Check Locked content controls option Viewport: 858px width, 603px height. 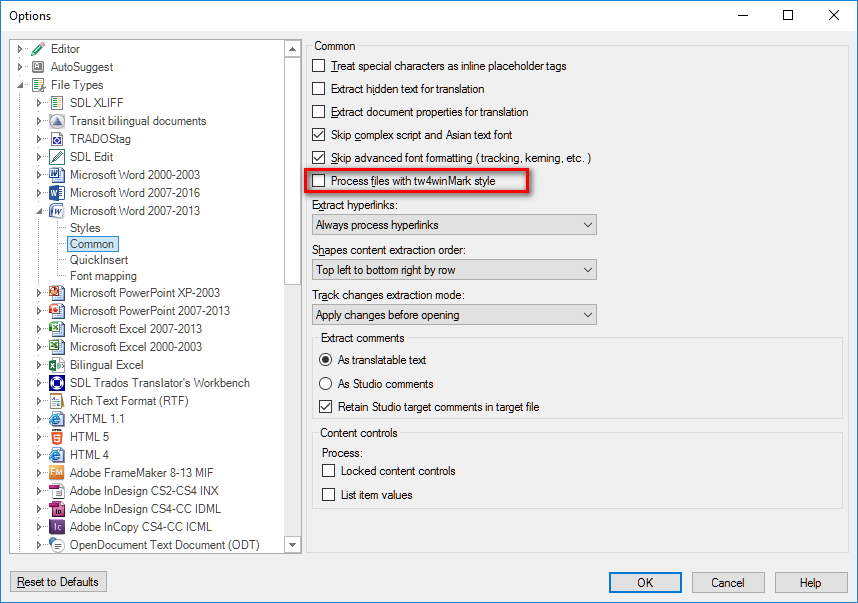[x=328, y=471]
